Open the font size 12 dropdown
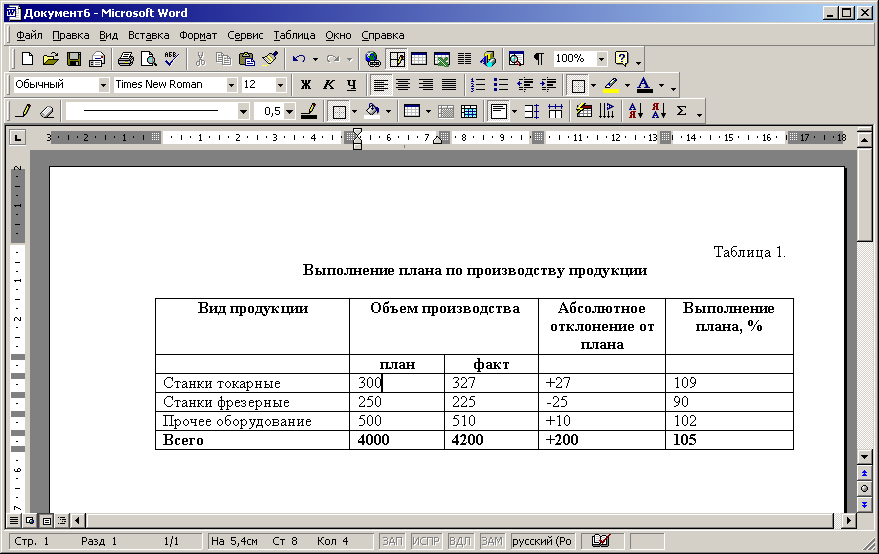The height and width of the screenshot is (554, 879). 280,85
